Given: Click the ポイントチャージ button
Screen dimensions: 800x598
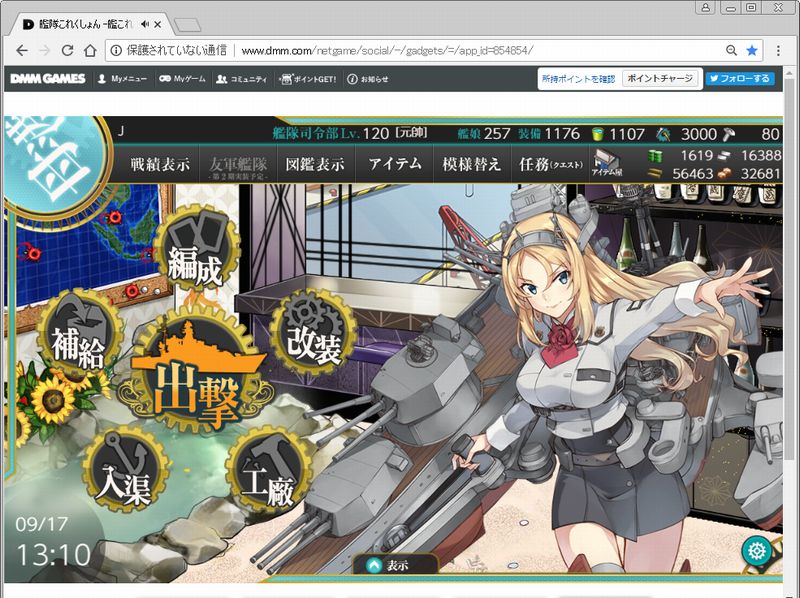Looking at the screenshot, I should pyautogui.click(x=660, y=79).
